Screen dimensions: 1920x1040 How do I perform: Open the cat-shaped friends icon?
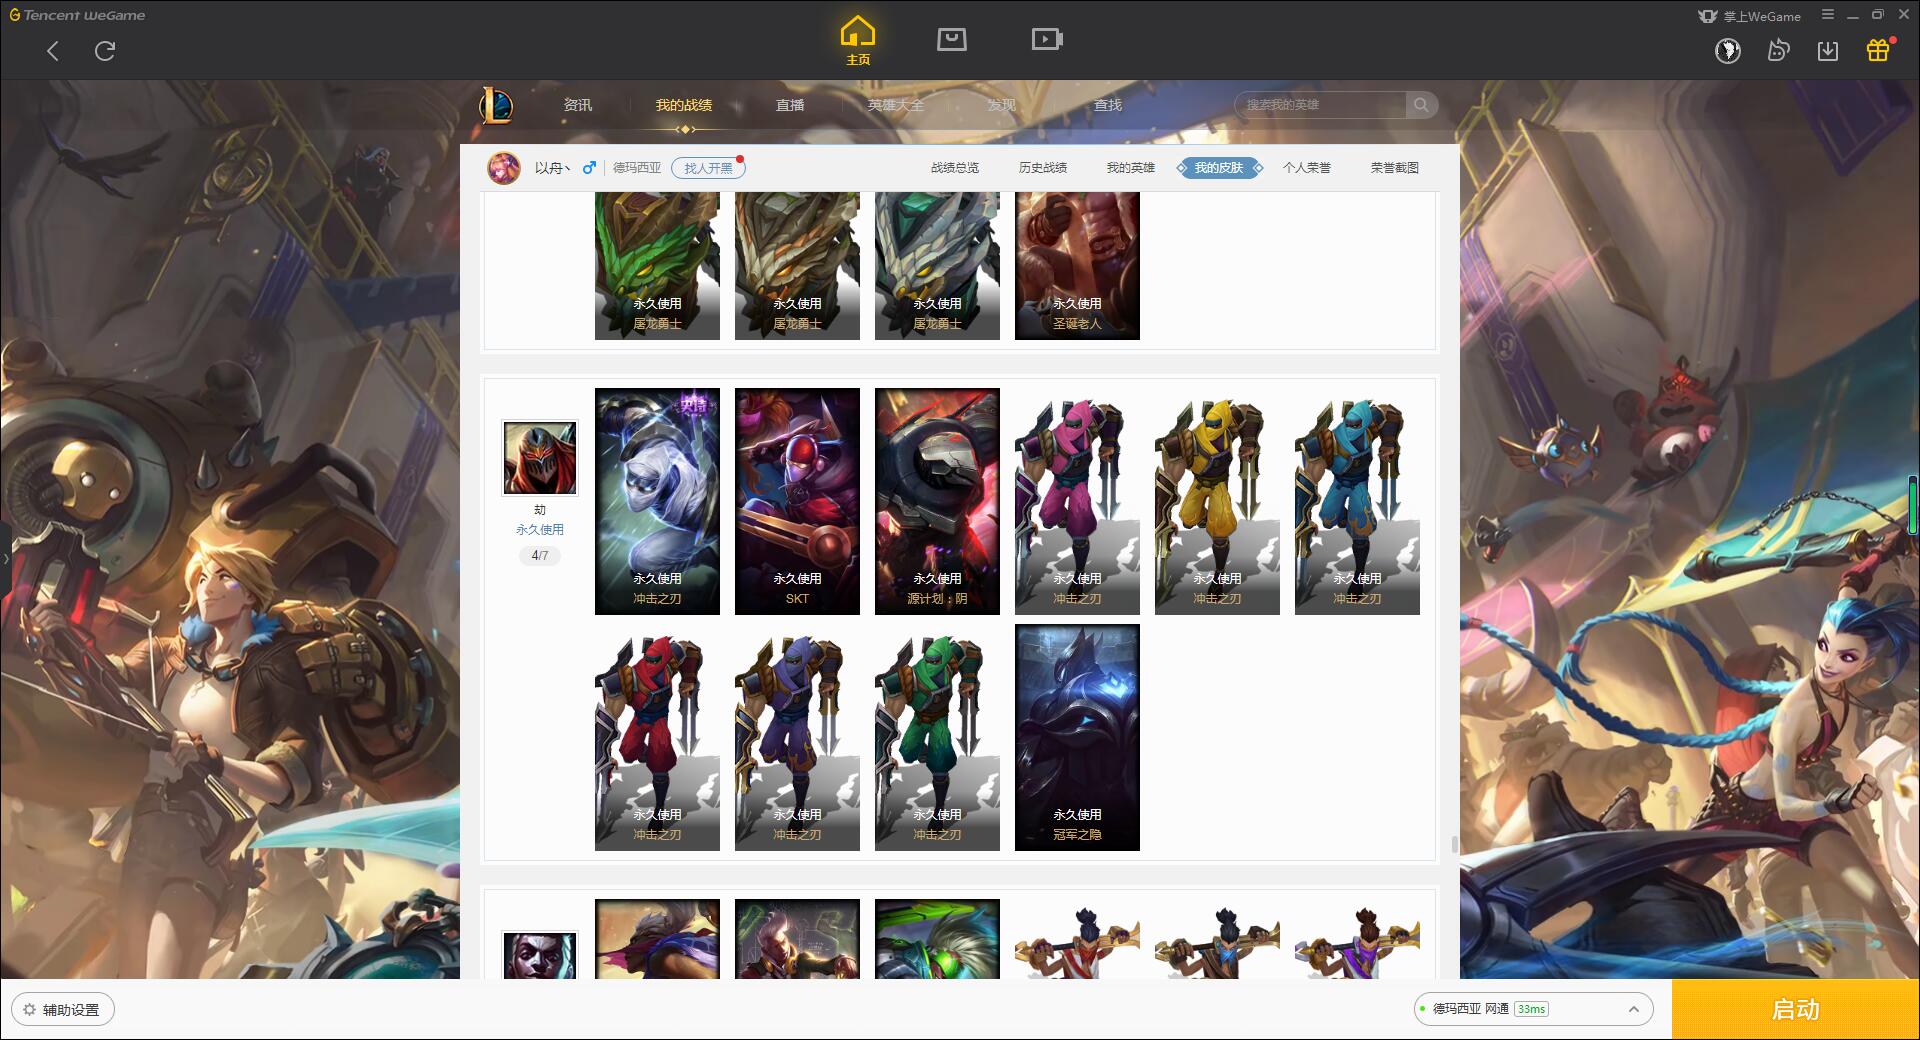[1778, 50]
